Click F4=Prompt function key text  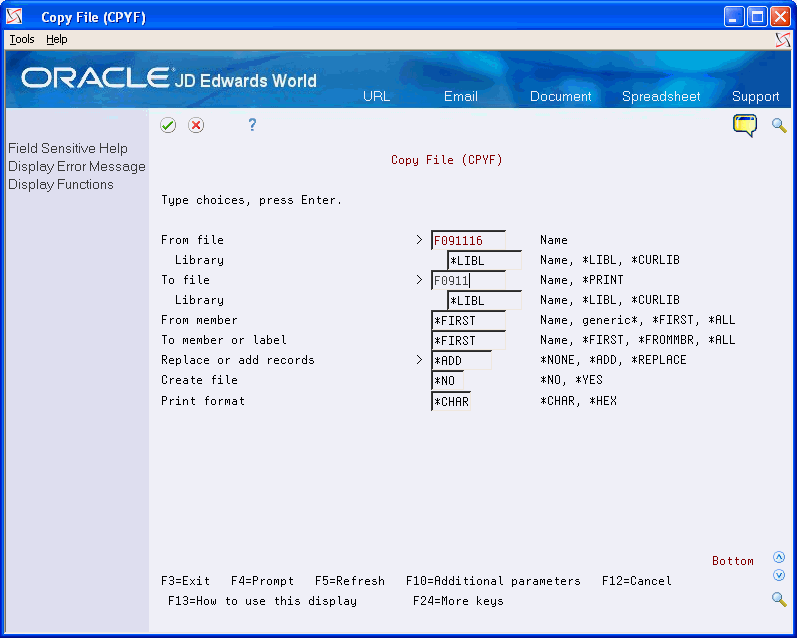click(262, 581)
